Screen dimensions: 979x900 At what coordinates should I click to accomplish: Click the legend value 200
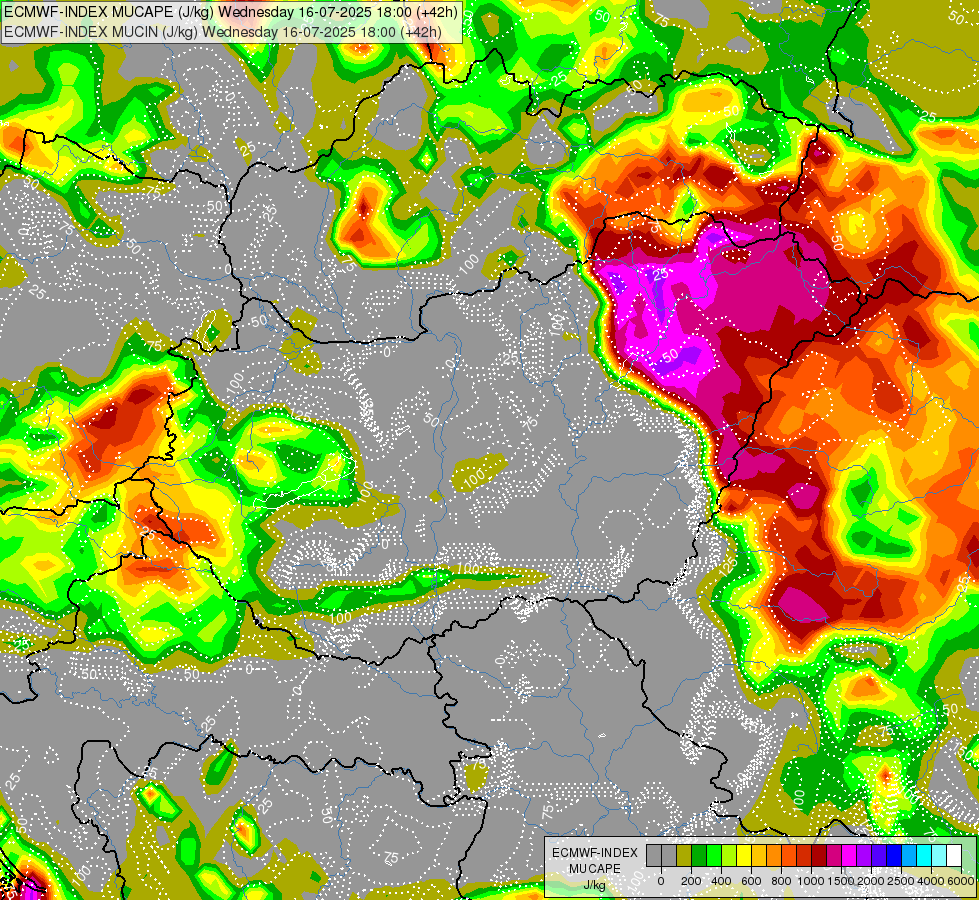691,881
